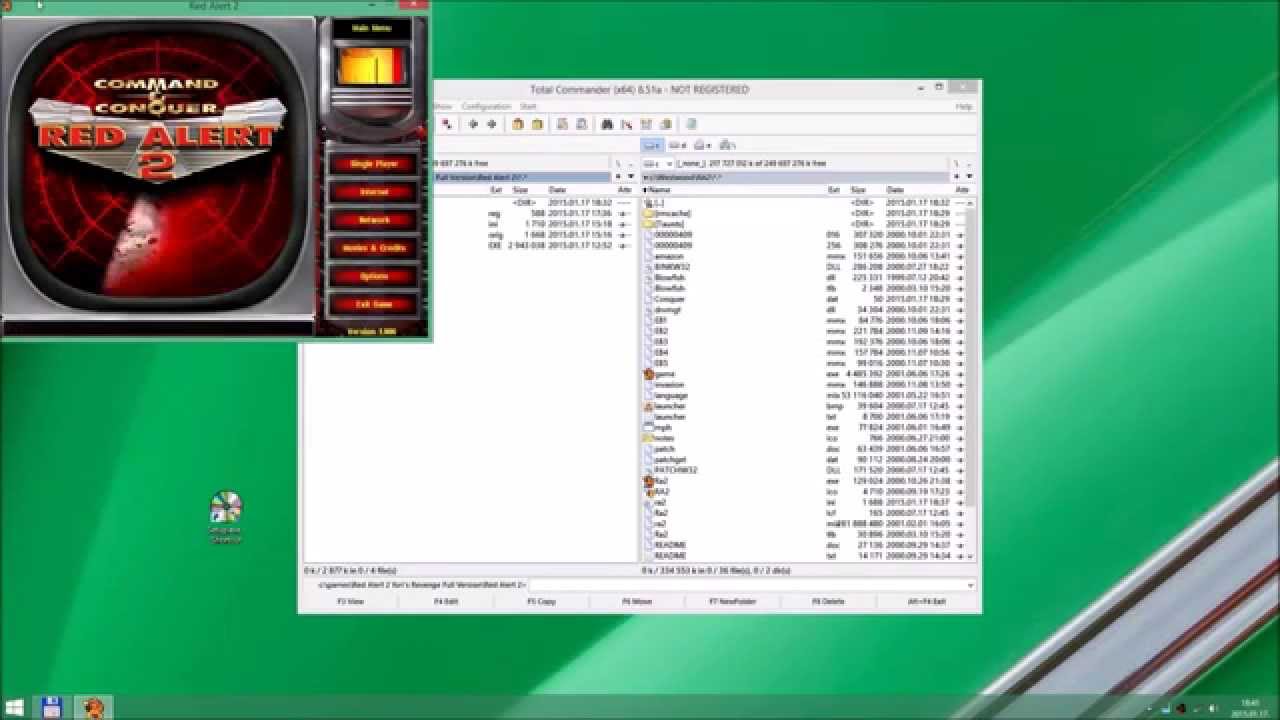
Task: Click the F7 NewFolder button
Action: pos(733,601)
